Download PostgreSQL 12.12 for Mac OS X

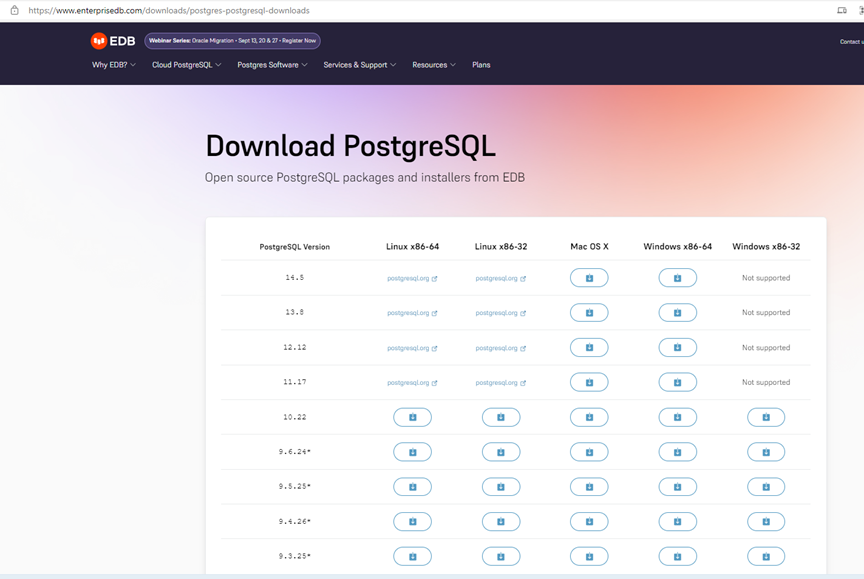click(589, 348)
